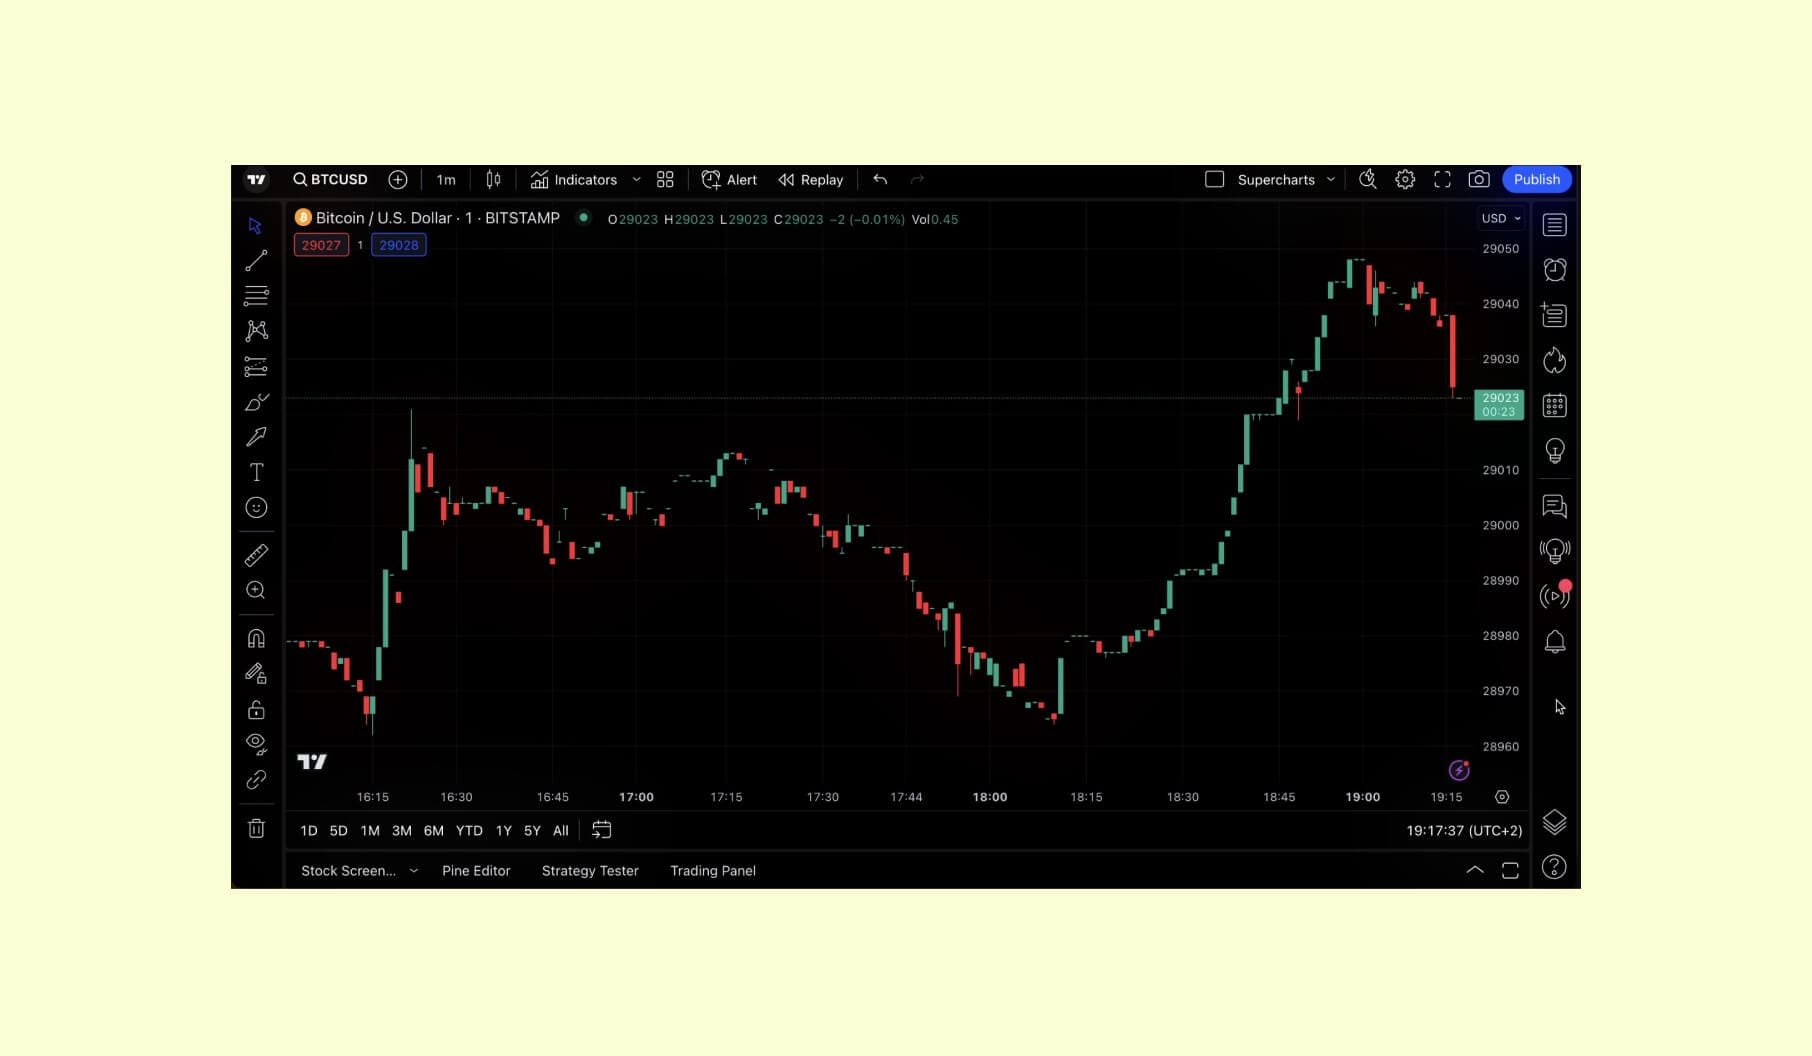
Task: Open the notifications bell panel
Action: point(1554,641)
